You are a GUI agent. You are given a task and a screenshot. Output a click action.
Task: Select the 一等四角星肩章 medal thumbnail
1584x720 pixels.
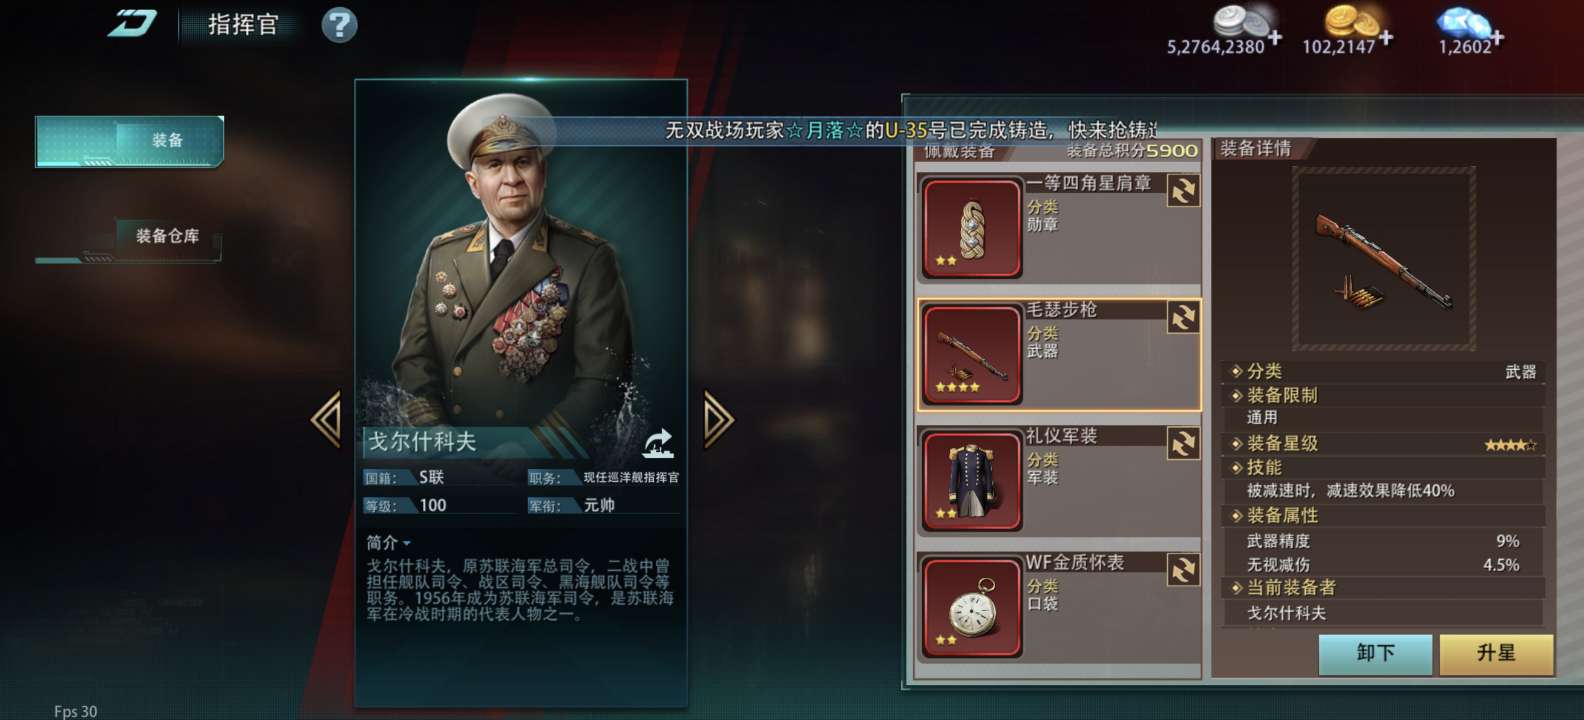[971, 228]
